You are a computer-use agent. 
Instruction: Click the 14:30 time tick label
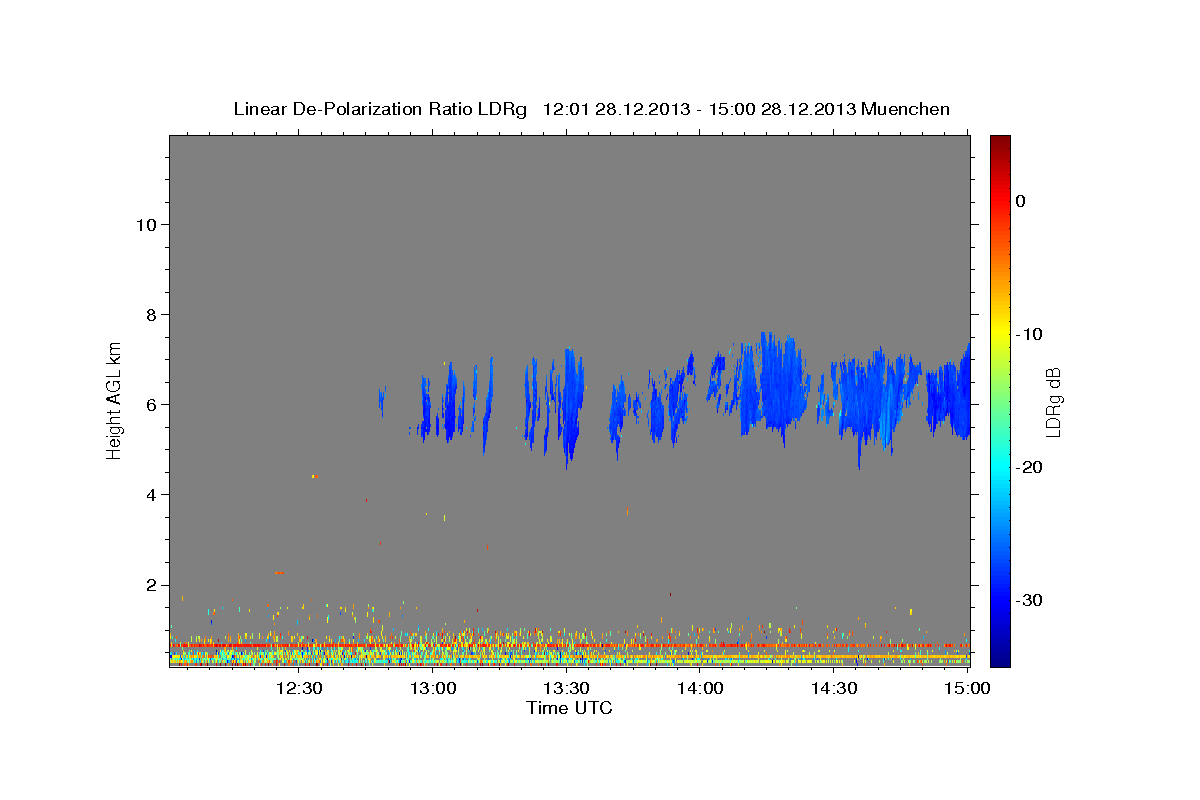tap(833, 688)
